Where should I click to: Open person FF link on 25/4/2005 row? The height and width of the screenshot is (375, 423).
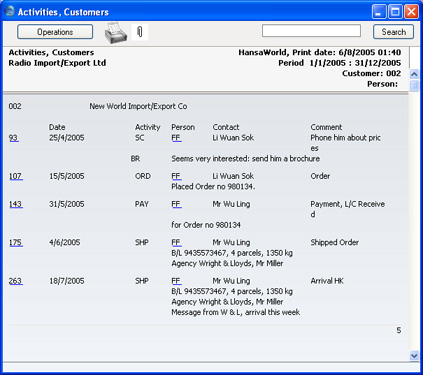point(176,138)
